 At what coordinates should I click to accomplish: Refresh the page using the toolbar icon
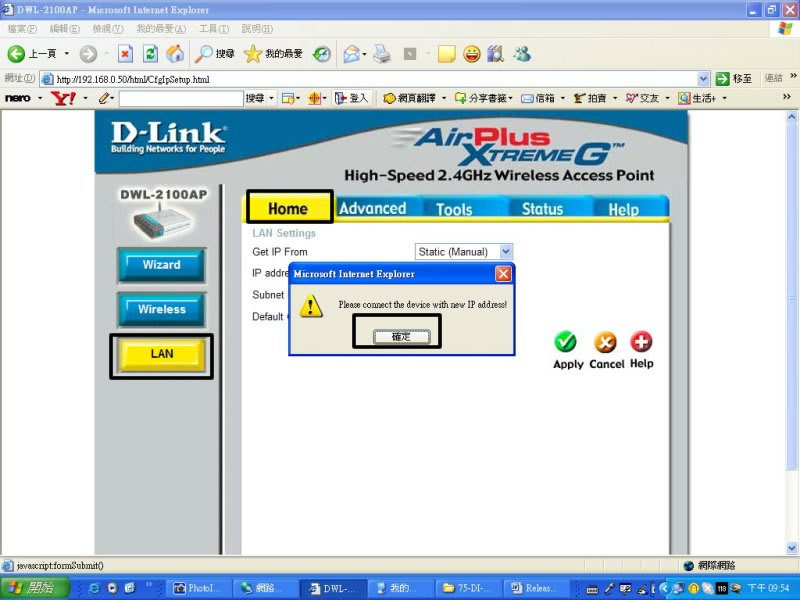(150, 54)
